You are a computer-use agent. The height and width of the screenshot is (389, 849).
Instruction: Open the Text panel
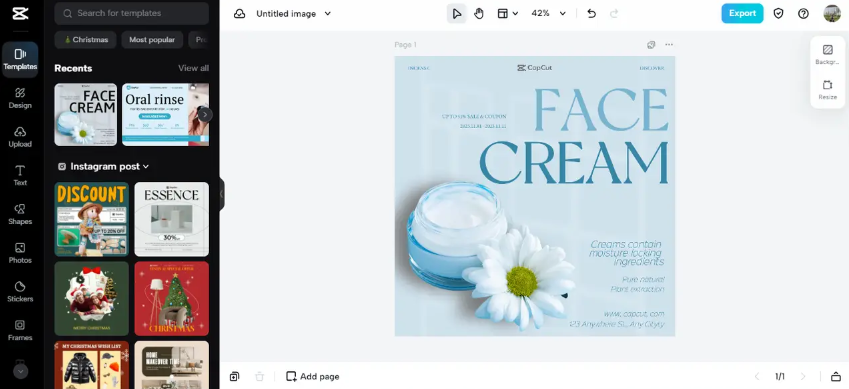click(x=20, y=176)
